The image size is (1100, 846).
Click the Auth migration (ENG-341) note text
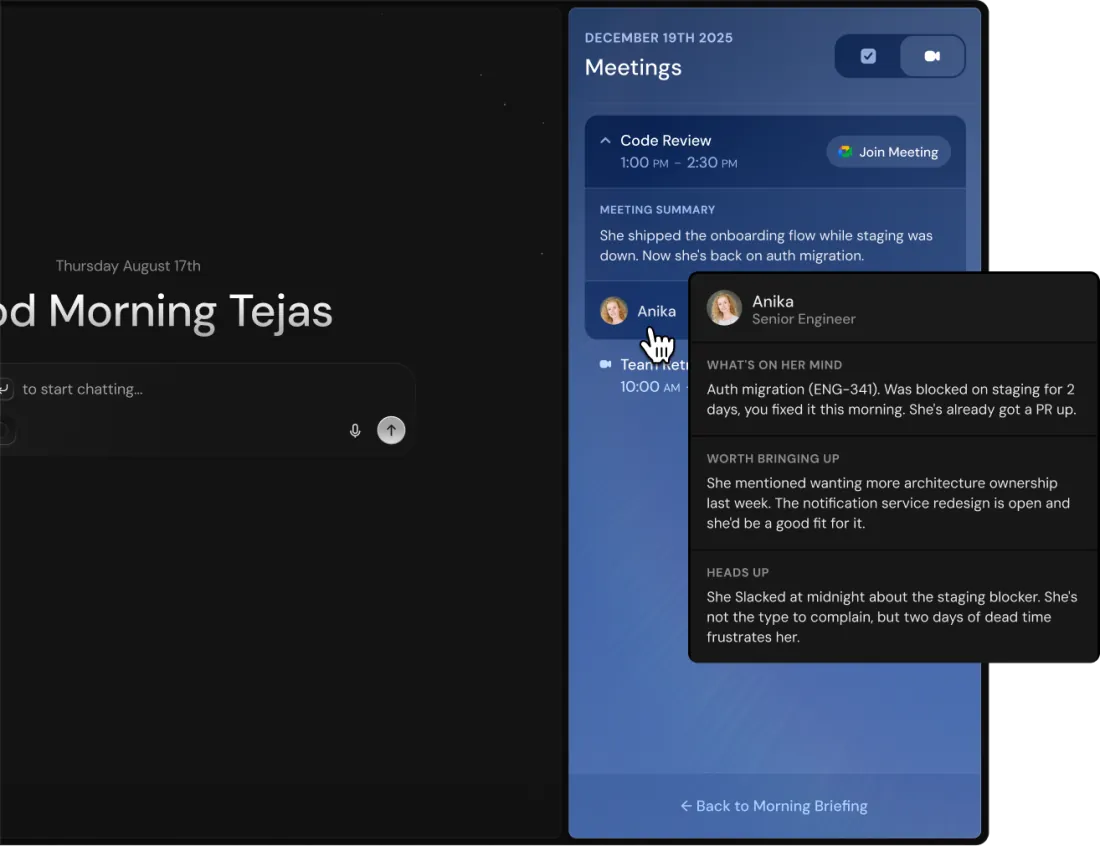[x=891, y=399]
